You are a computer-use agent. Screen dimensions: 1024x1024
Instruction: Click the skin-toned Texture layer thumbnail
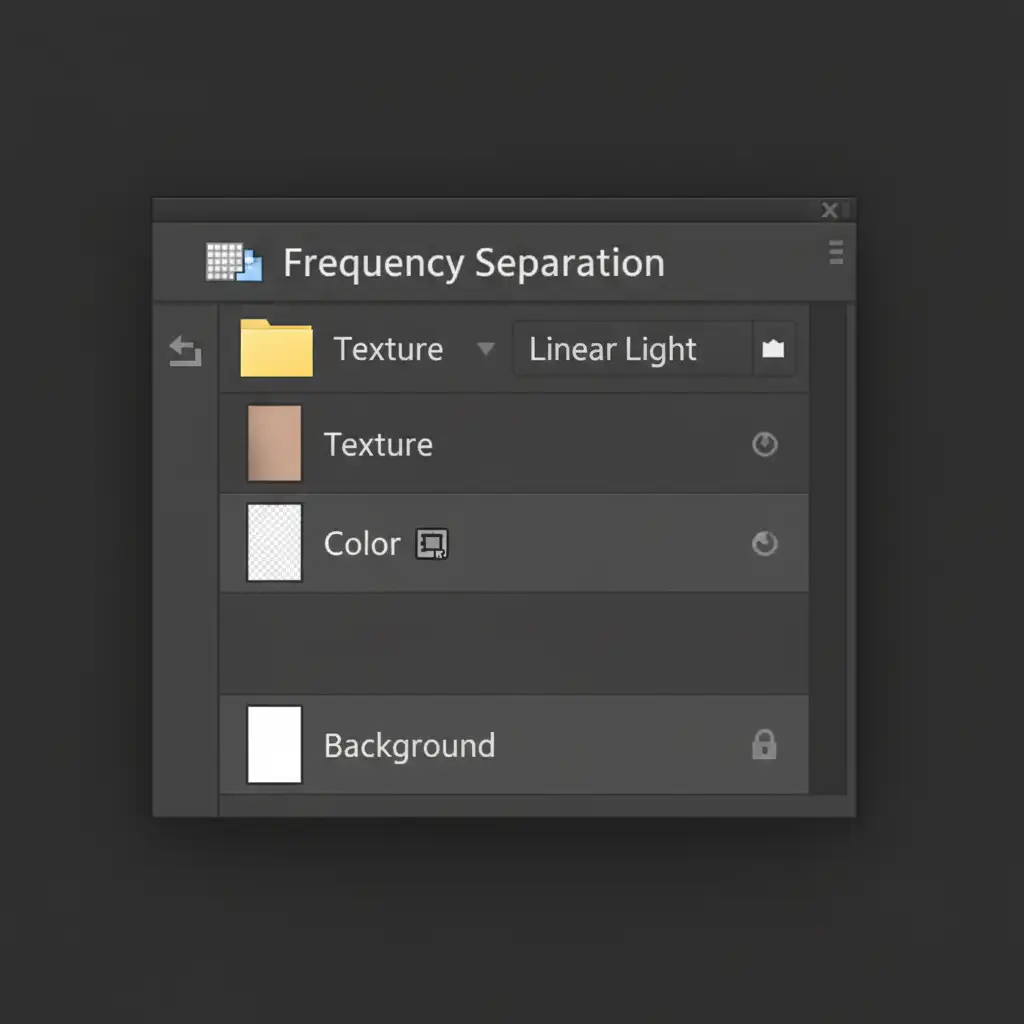[274, 444]
